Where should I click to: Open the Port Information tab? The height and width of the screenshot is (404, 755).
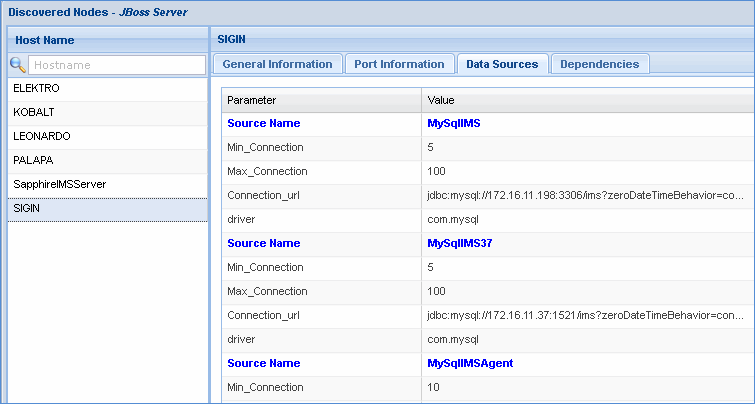tap(399, 64)
